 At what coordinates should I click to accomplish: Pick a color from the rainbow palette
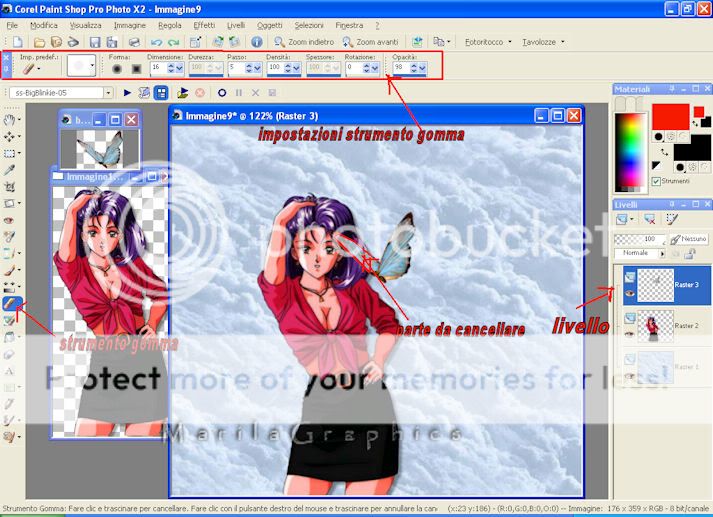click(x=630, y=150)
